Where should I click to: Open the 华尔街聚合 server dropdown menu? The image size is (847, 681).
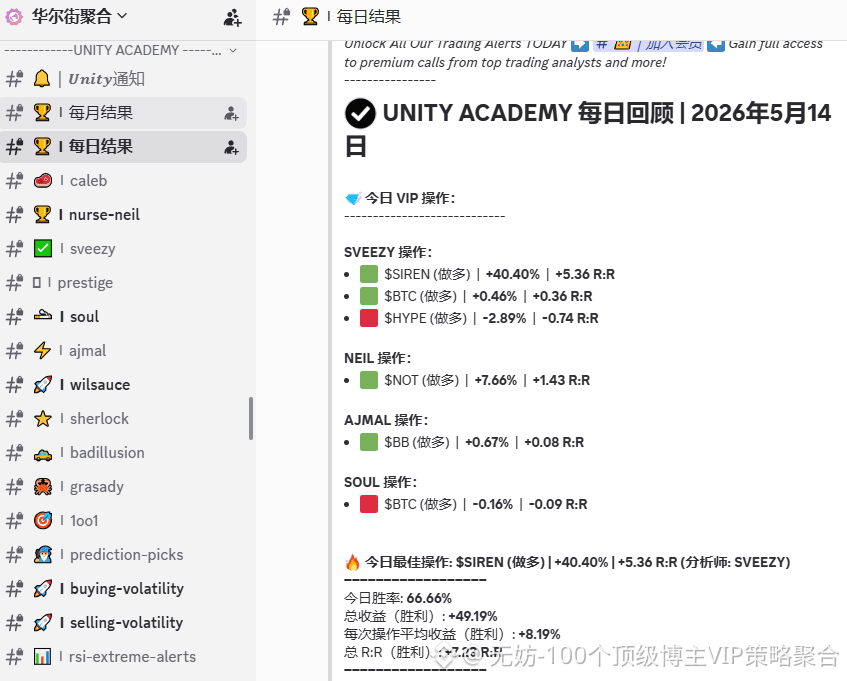[x=78, y=17]
